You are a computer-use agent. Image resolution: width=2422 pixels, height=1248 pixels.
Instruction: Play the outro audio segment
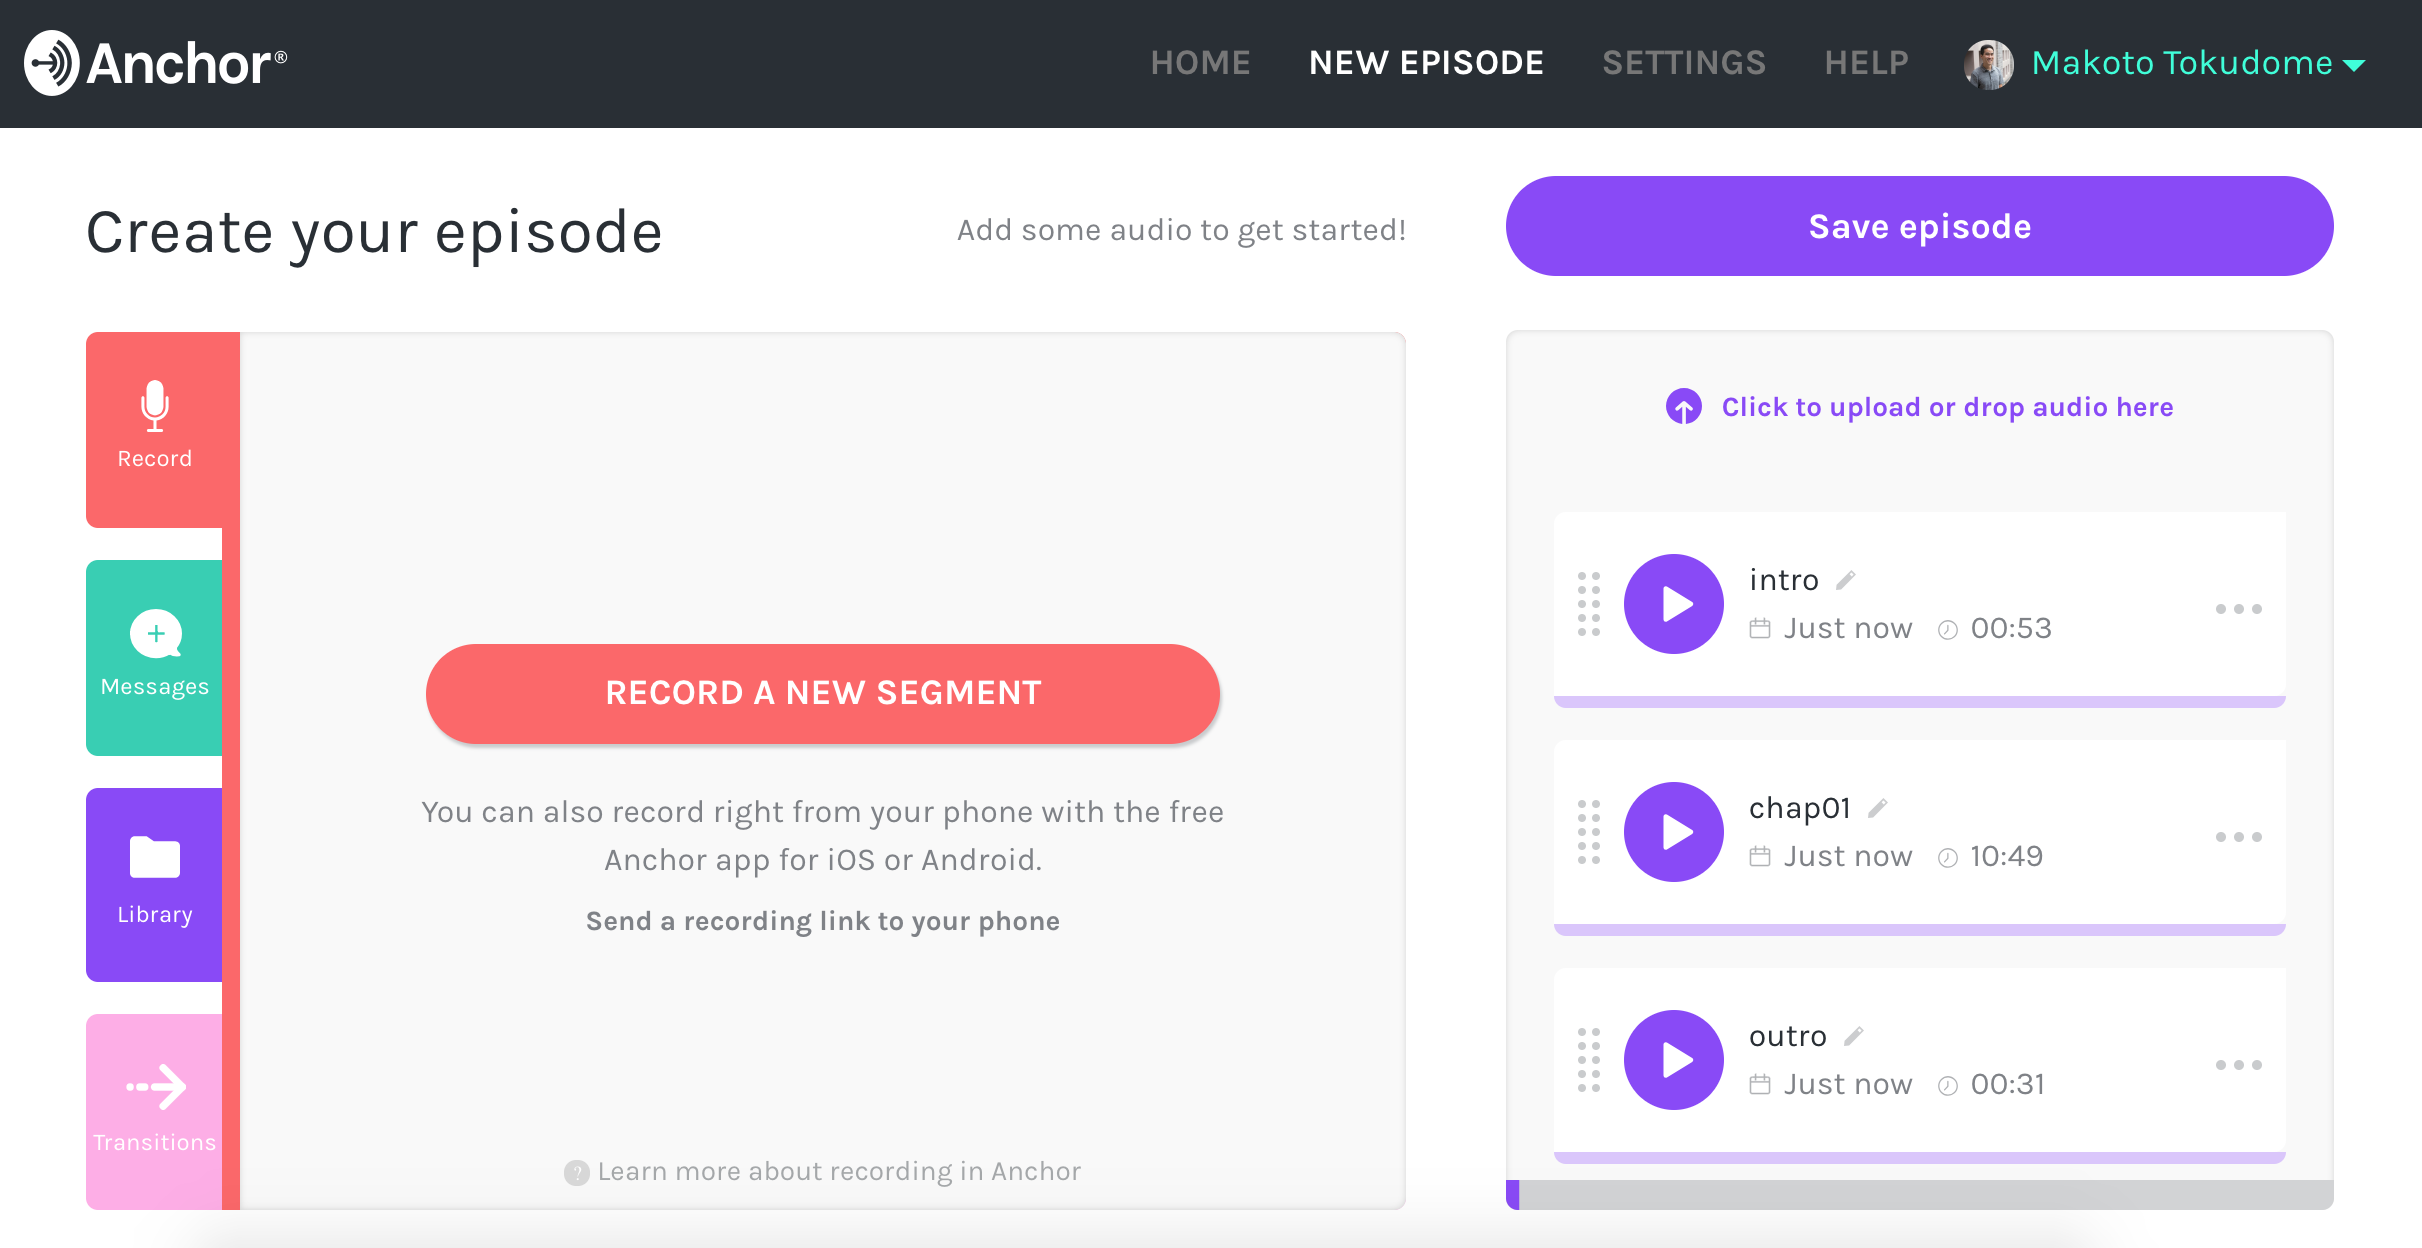click(x=1674, y=1060)
